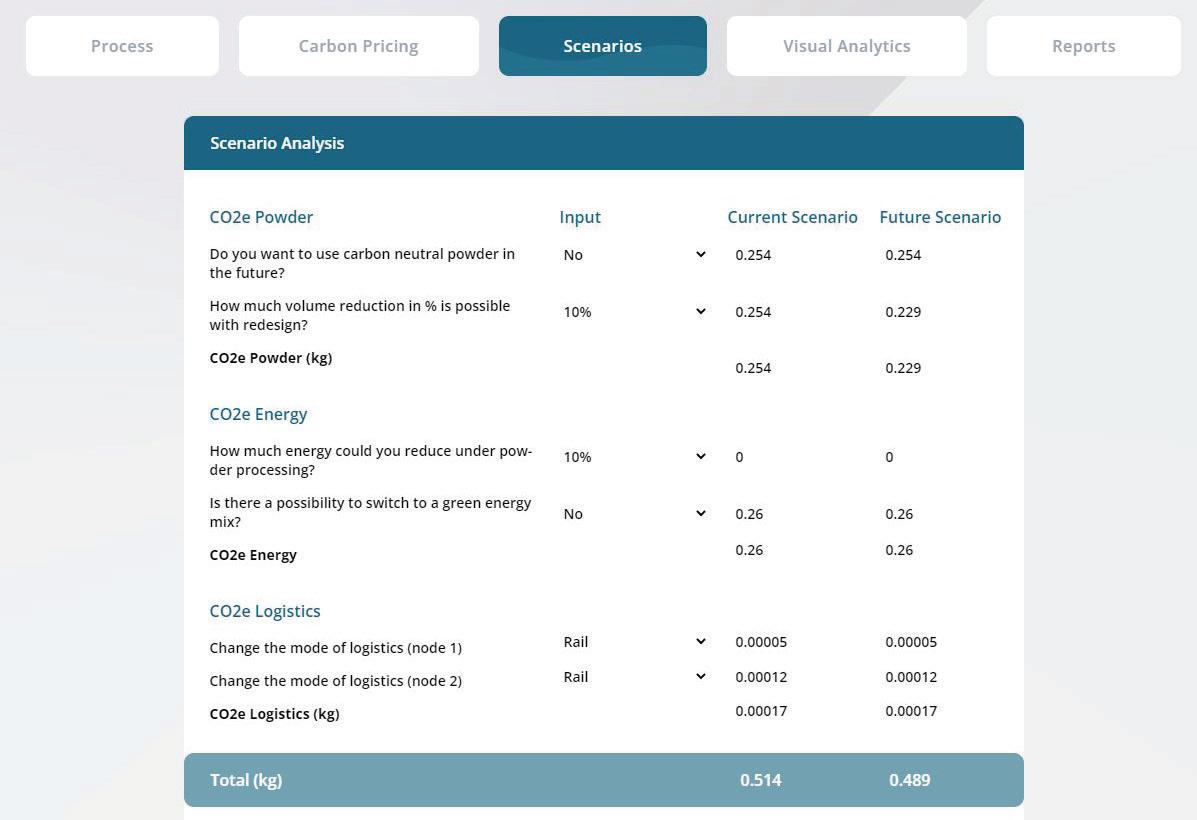Click the carbon neutral powder dropdown chevron
The width and height of the screenshot is (1197, 820).
(701, 255)
